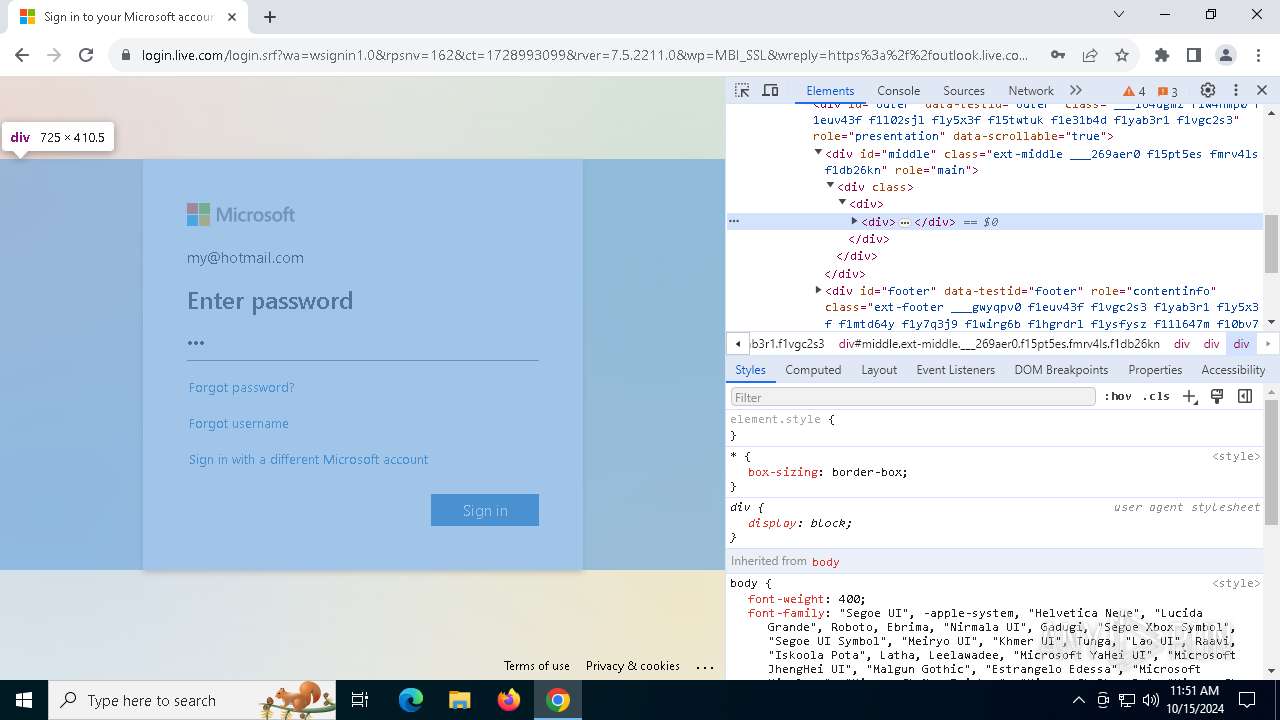
Task: Expand the selected div == $0 node
Action: click(854, 221)
